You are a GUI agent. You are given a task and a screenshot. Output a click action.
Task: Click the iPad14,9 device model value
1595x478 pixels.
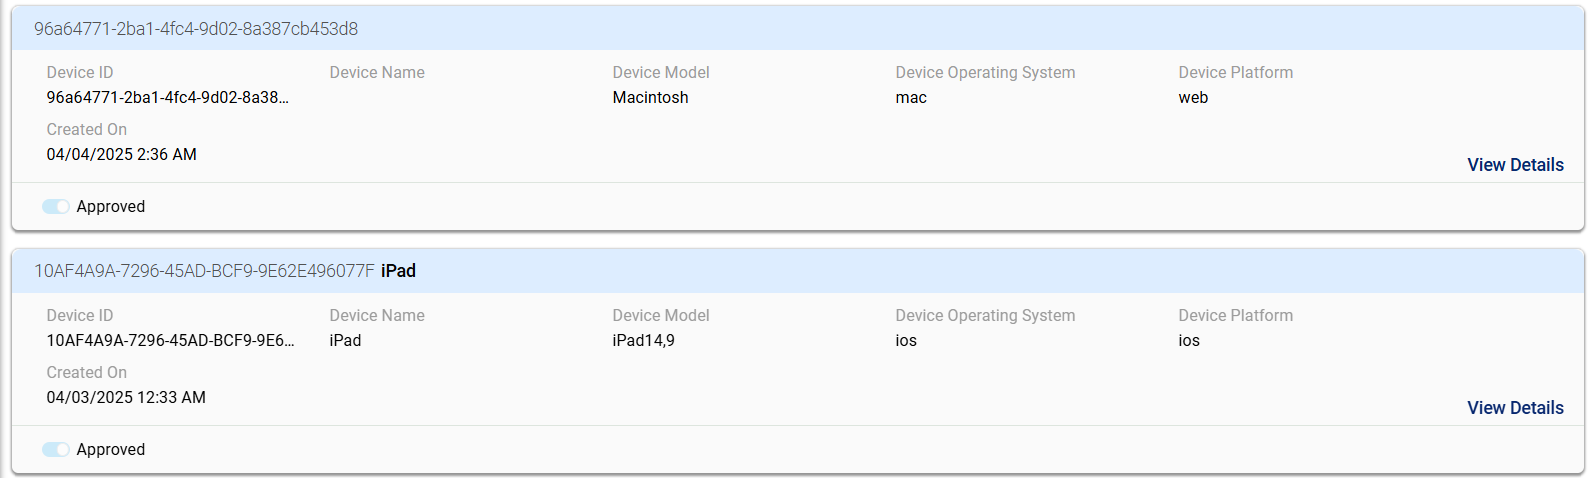pyautogui.click(x=643, y=340)
